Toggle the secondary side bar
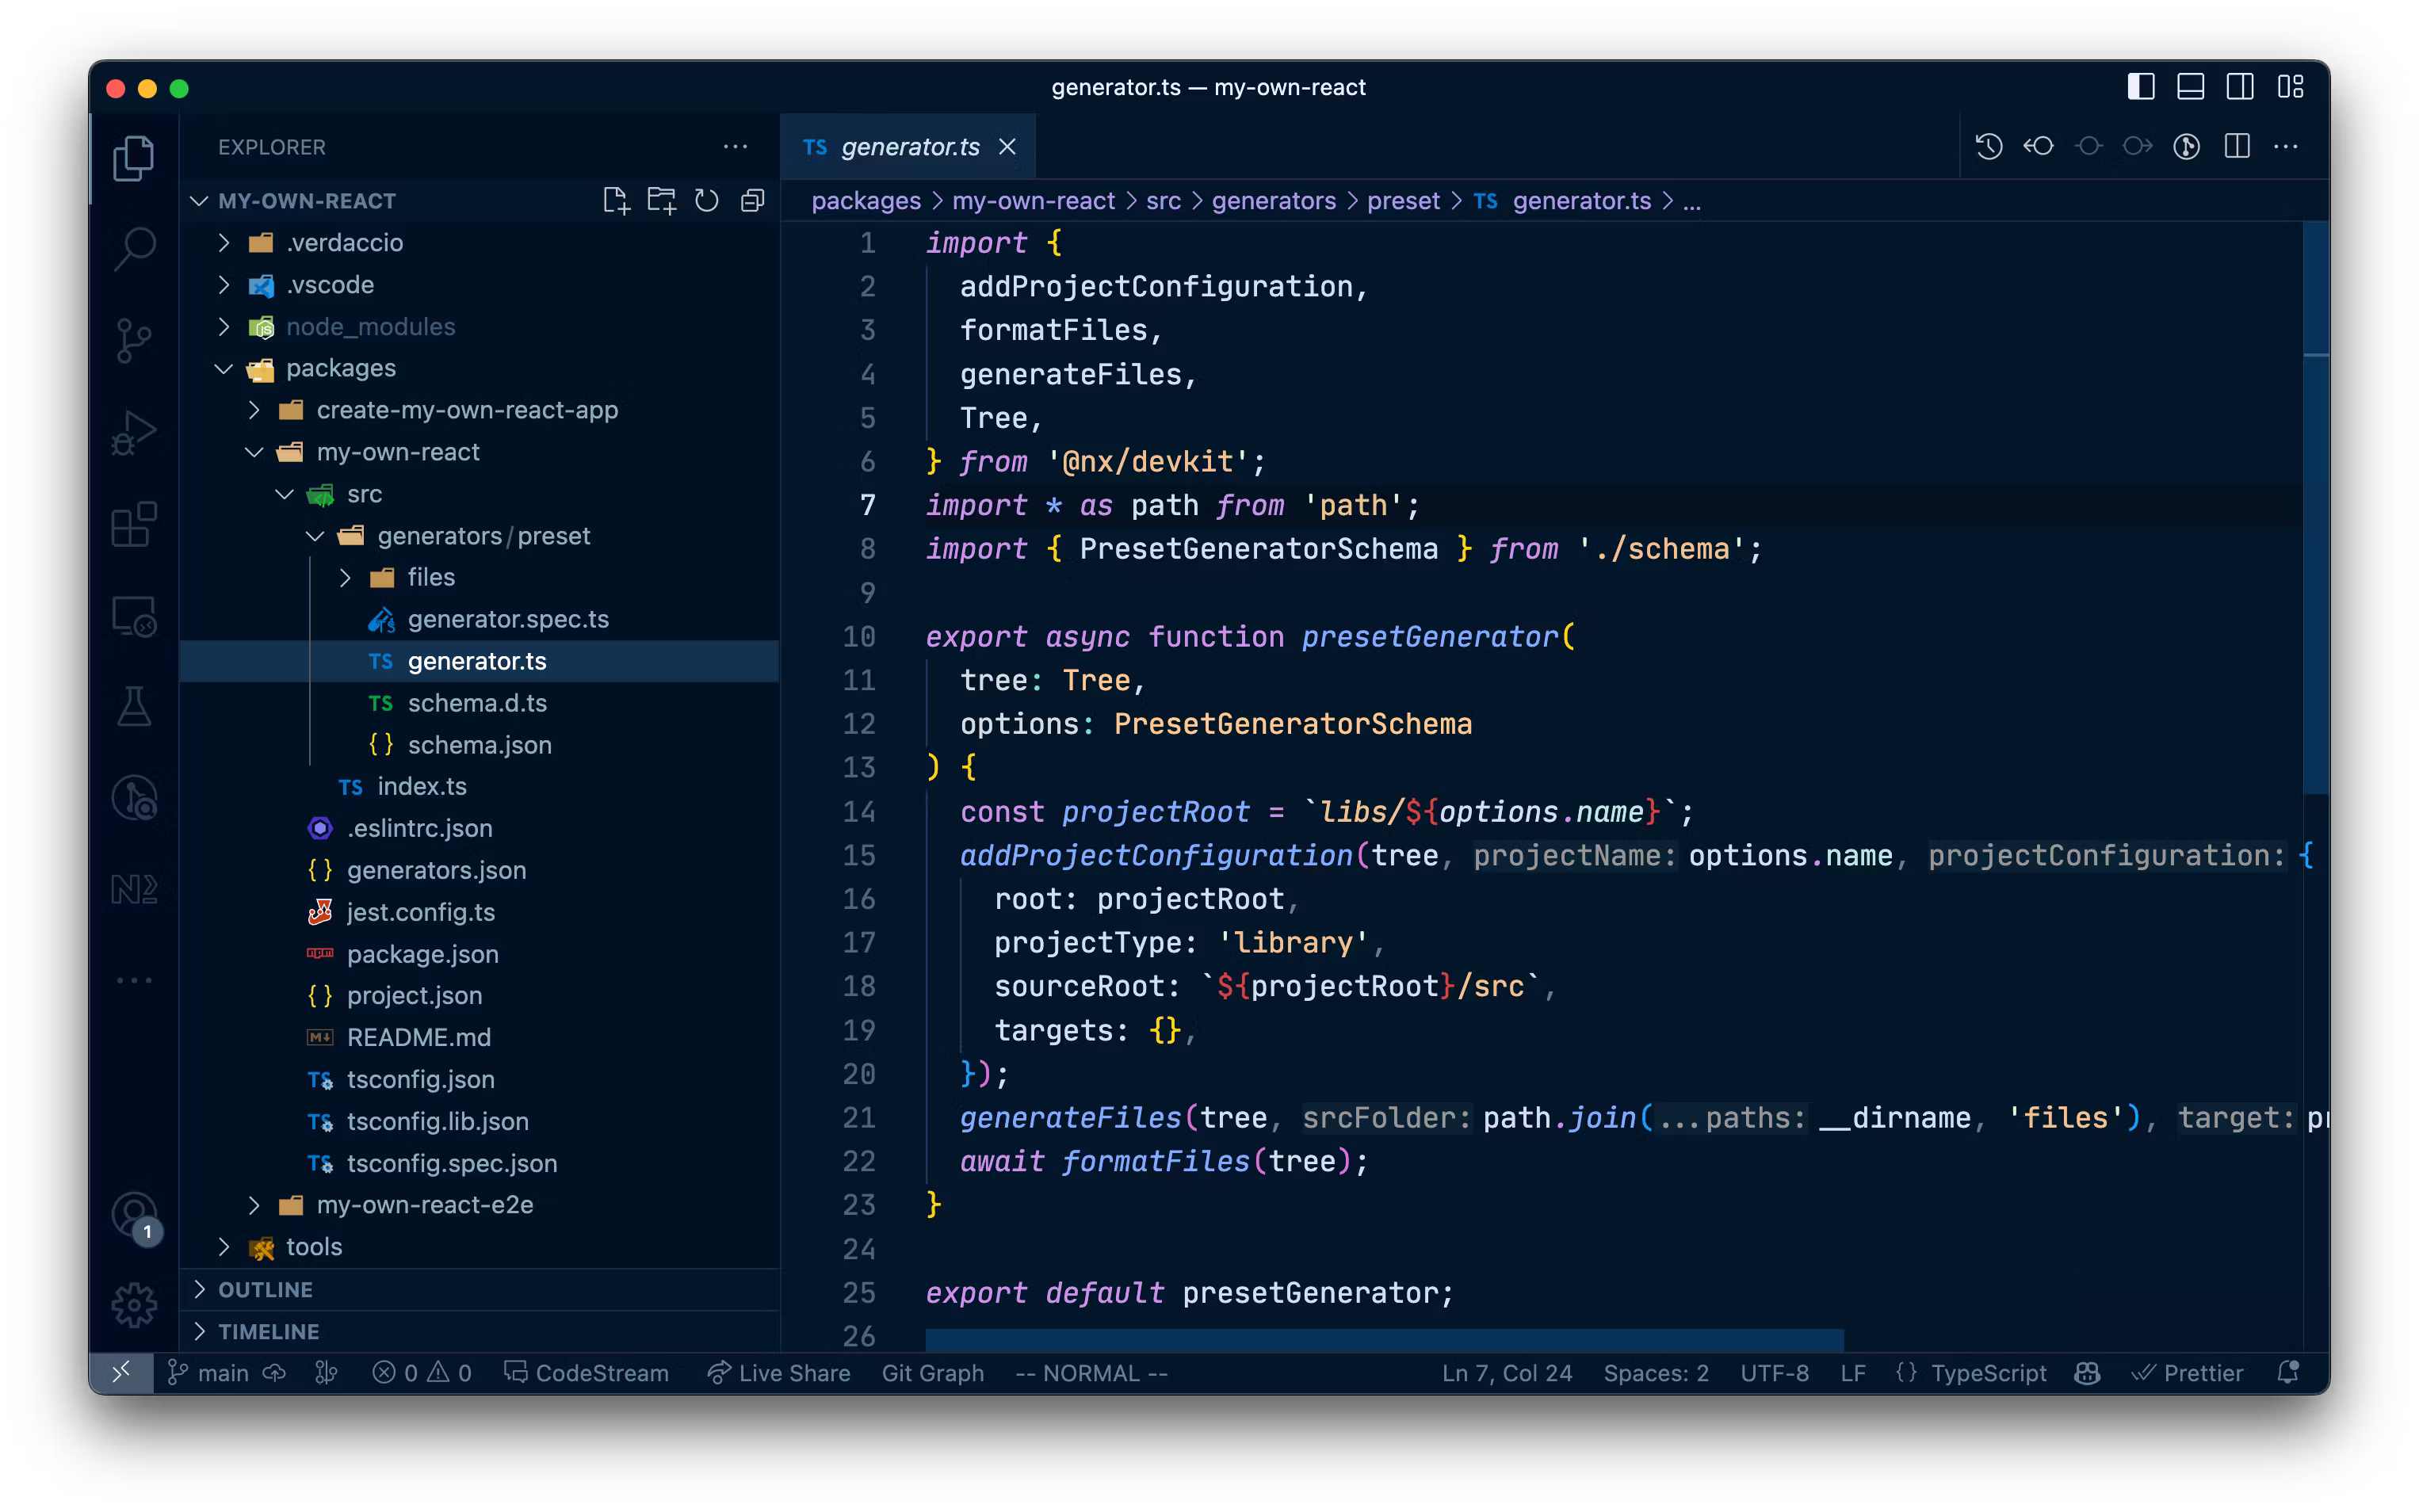Screen dimensions: 2419x1512 tap(2240, 87)
